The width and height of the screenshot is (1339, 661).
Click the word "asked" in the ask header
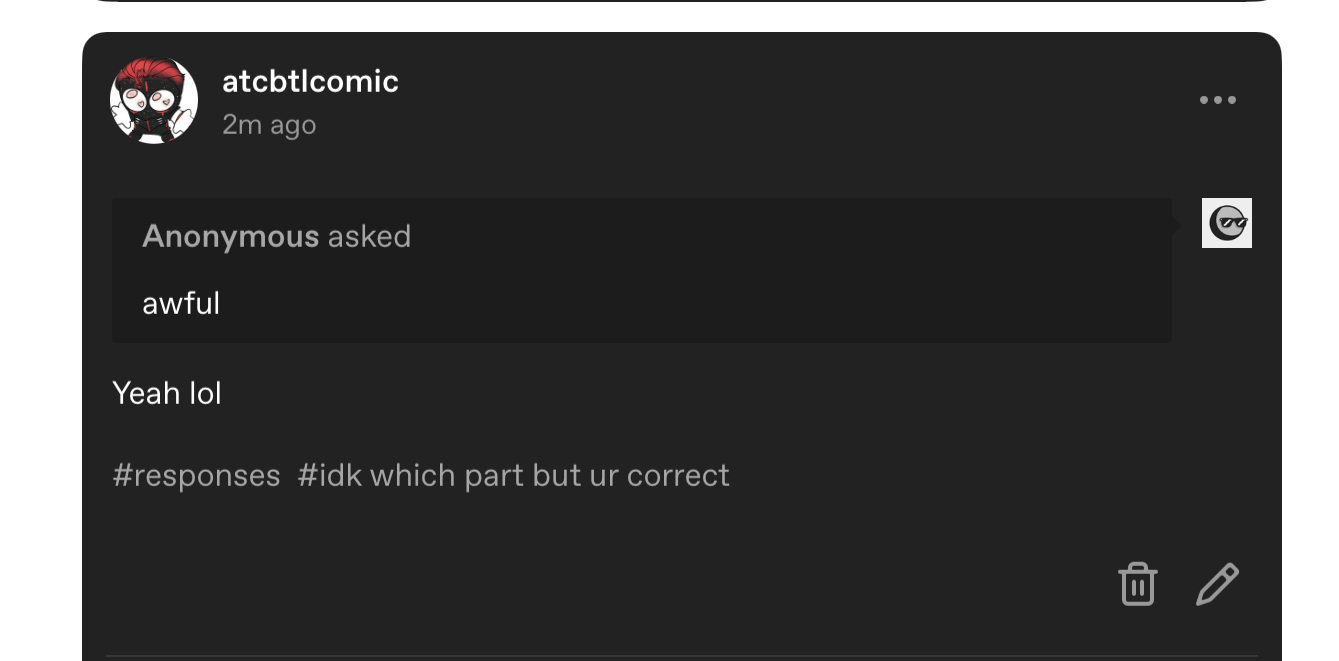coord(369,236)
